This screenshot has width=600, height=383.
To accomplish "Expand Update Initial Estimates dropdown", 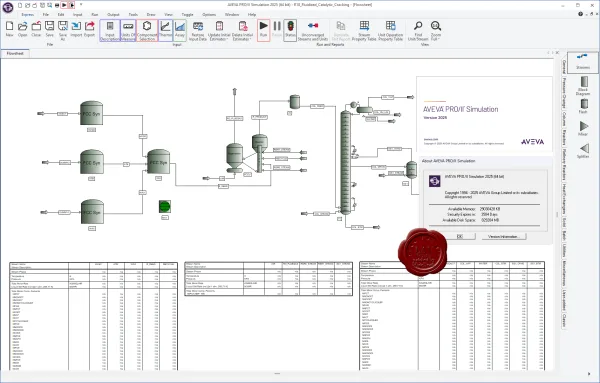I will [219, 31].
